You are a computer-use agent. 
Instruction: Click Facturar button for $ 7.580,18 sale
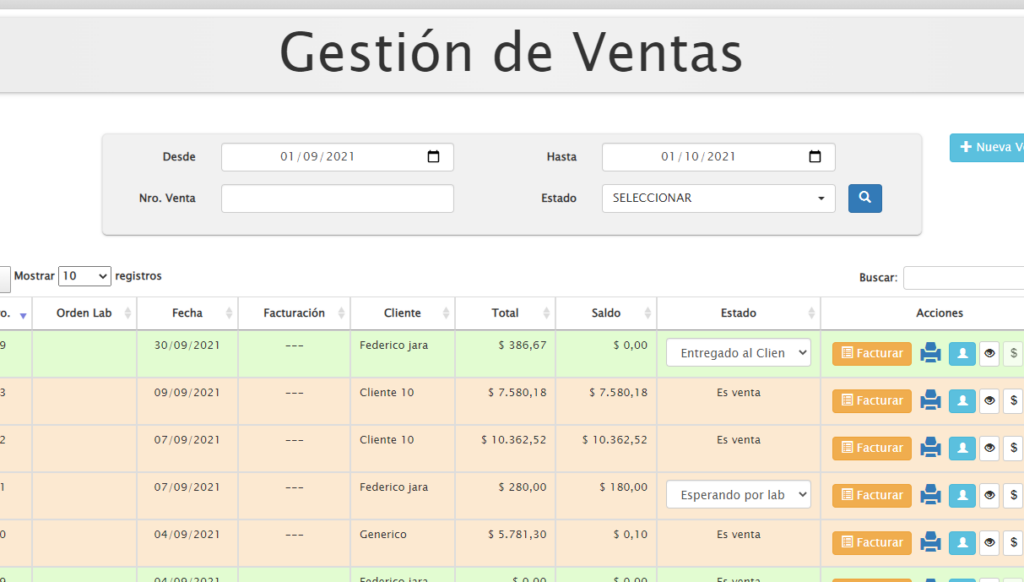[871, 400]
